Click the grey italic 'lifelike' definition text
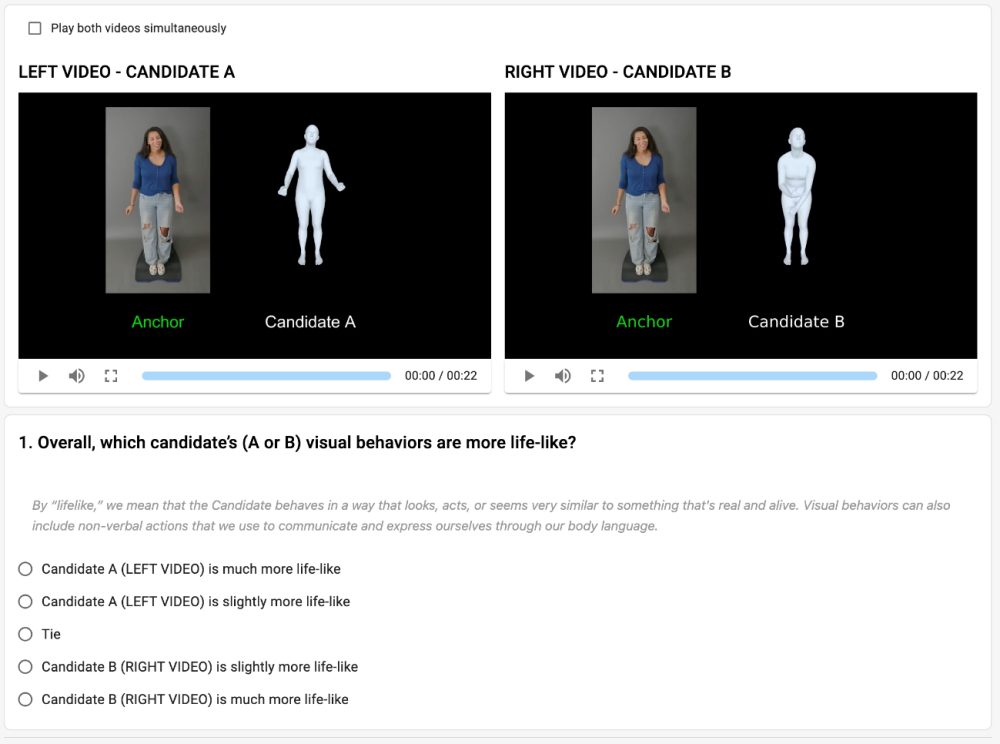This screenshot has height=744, width=1000. tap(491, 516)
